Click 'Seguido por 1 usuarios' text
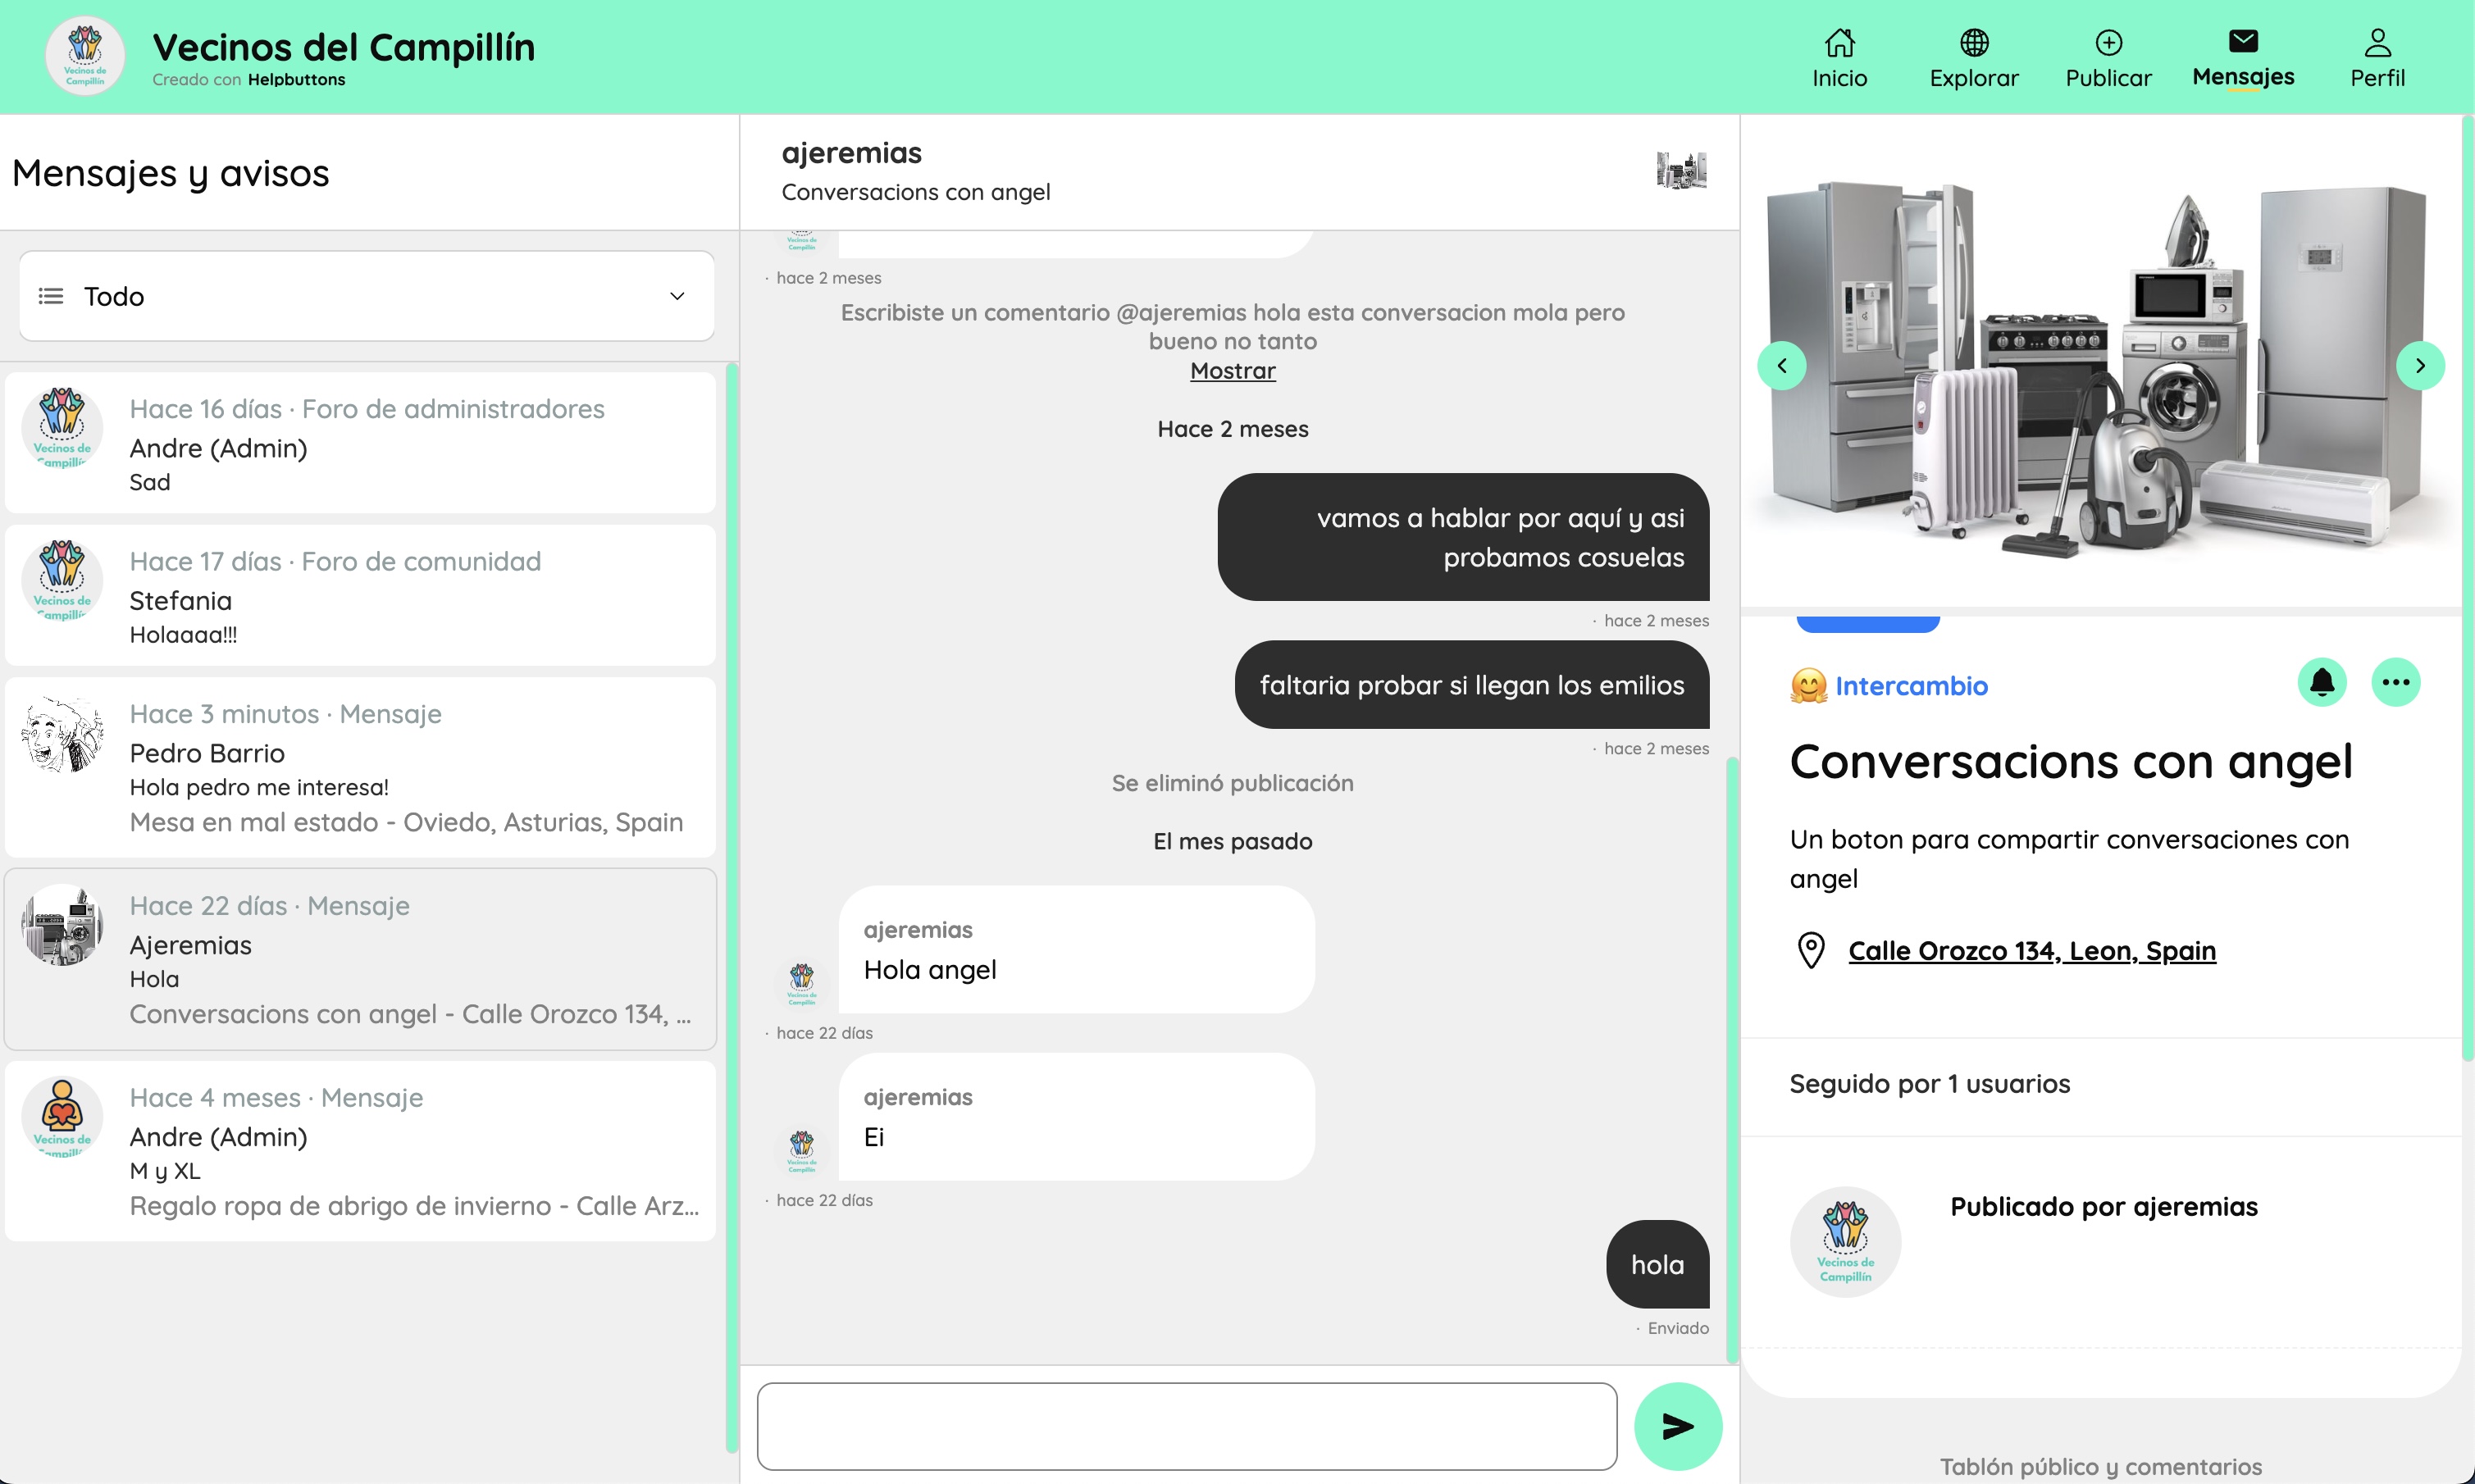Image resolution: width=2475 pixels, height=1484 pixels. [x=1929, y=1084]
